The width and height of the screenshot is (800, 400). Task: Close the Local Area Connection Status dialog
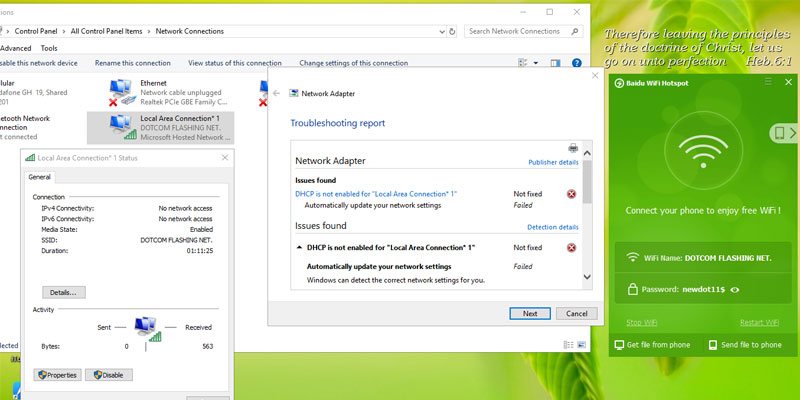[x=224, y=158]
